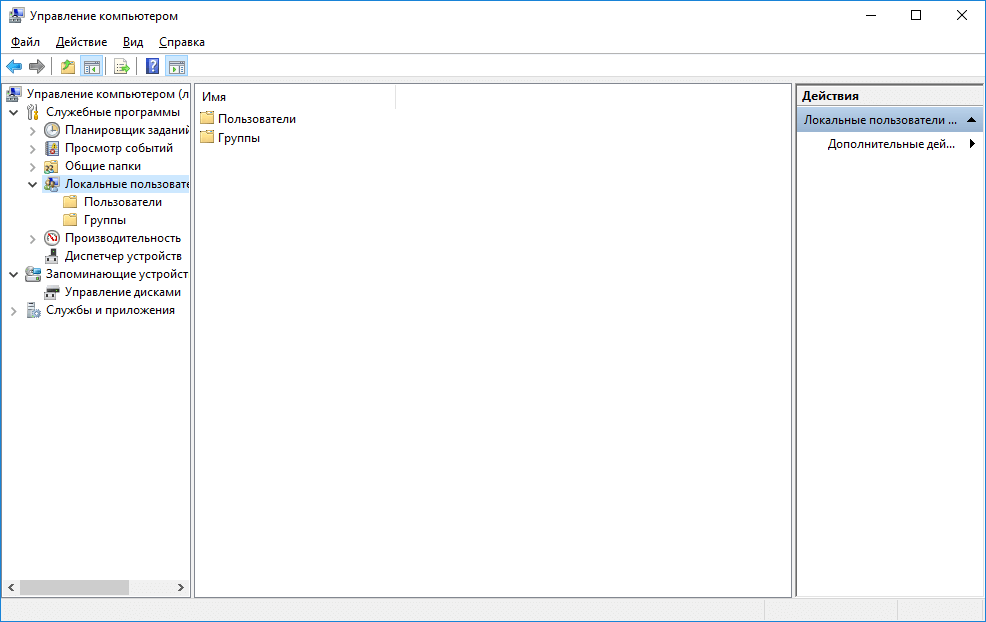Click Производительность label in tree
The height and width of the screenshot is (622, 986).
(123, 238)
